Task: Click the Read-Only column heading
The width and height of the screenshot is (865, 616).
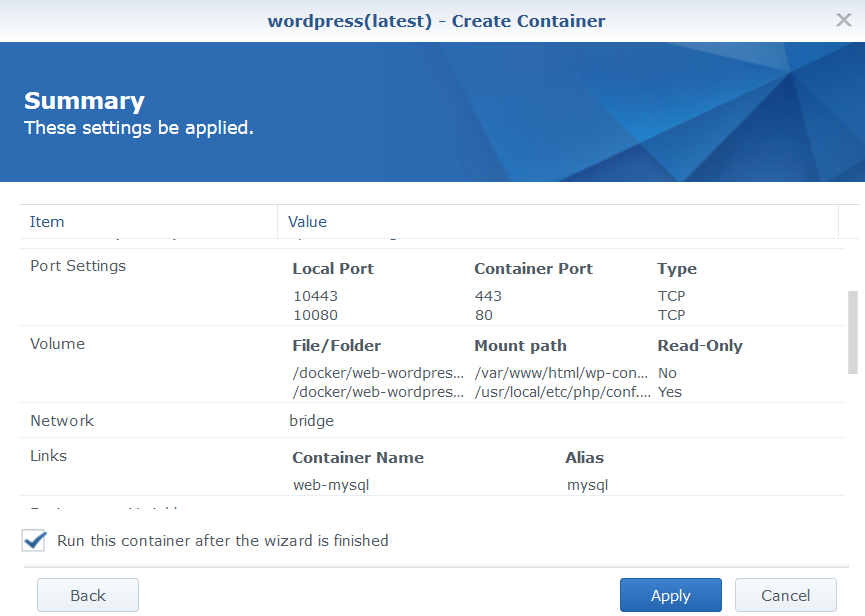Action: 700,346
